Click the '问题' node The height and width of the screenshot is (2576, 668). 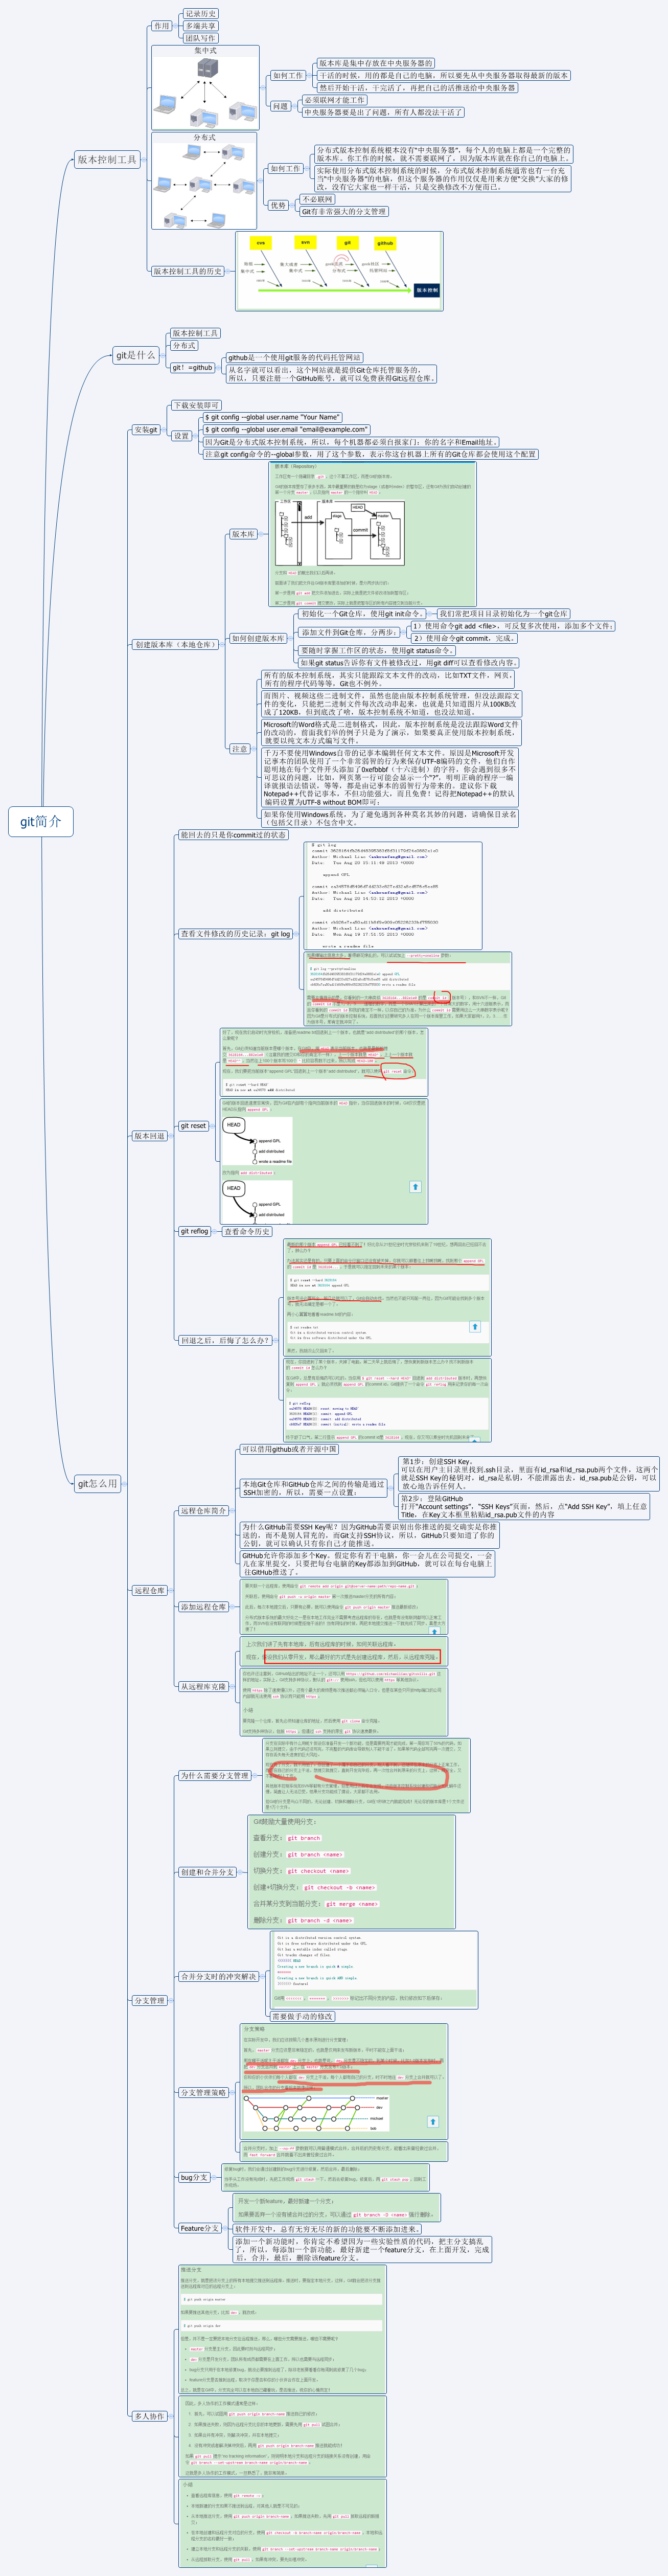(281, 106)
